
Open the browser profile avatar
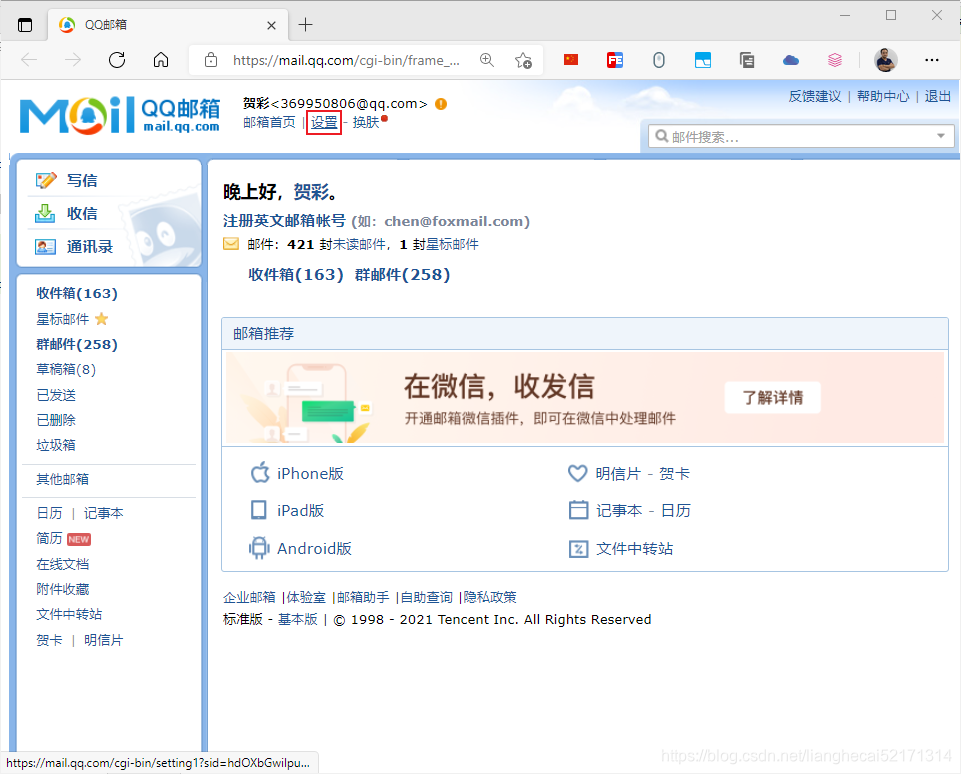886,60
